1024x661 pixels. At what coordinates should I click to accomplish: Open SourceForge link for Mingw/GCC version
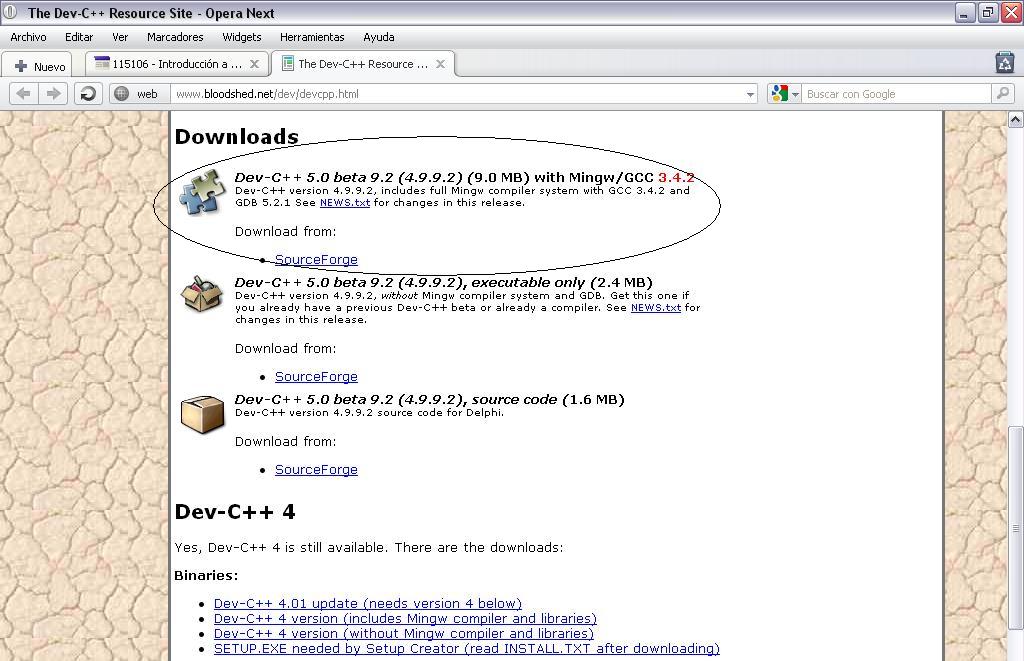(316, 260)
